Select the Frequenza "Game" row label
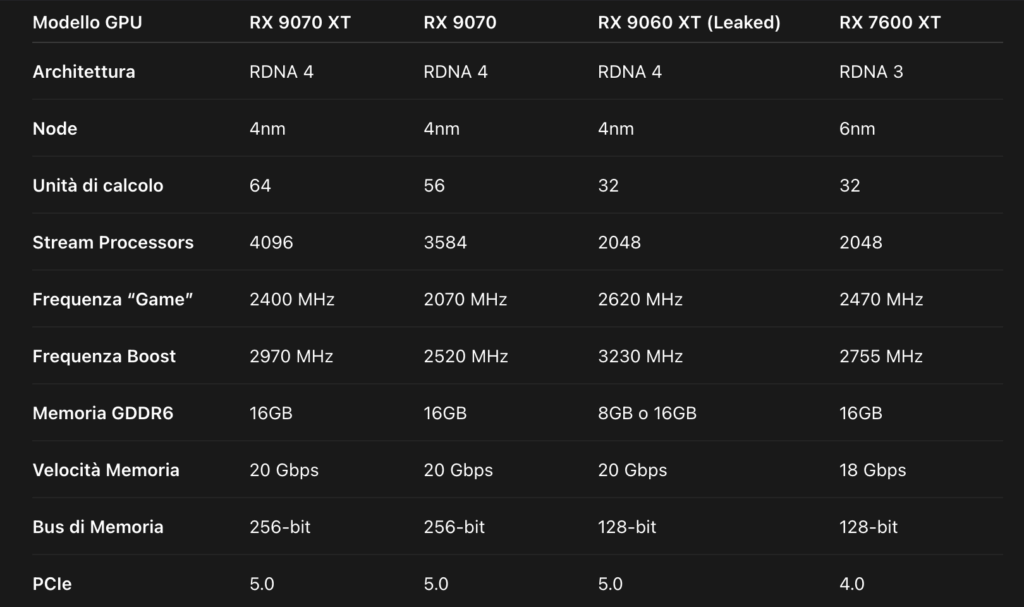Screen dimensions: 1024x607 (112, 299)
